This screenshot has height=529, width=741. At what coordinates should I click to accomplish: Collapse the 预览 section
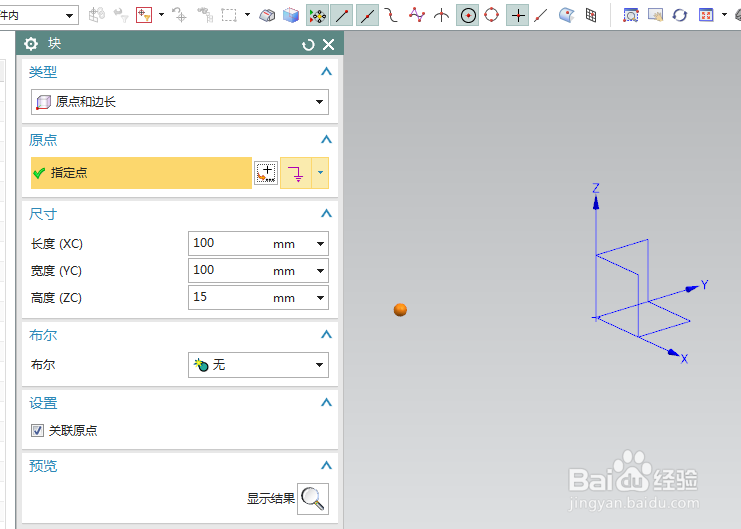pos(326,466)
